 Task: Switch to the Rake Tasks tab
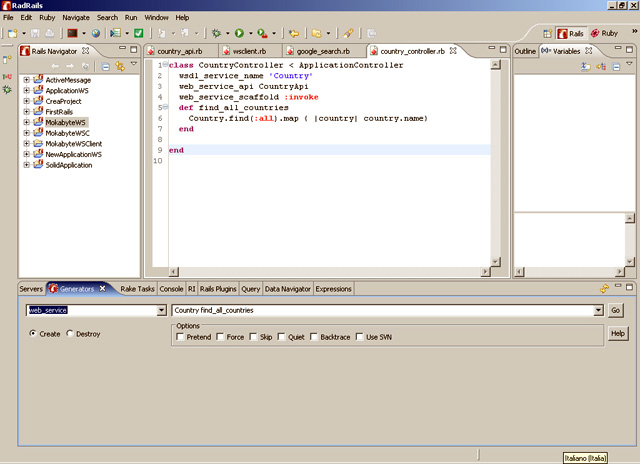137,289
